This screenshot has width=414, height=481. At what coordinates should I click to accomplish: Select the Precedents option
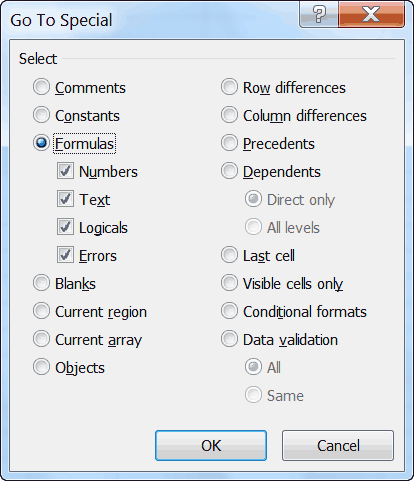point(229,143)
